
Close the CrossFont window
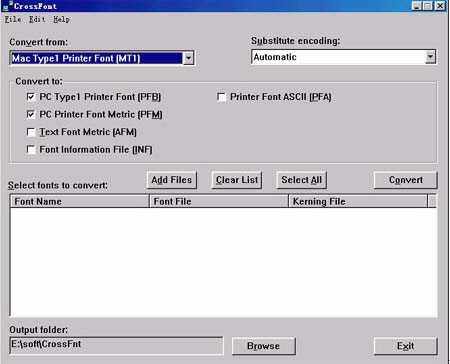click(x=440, y=6)
